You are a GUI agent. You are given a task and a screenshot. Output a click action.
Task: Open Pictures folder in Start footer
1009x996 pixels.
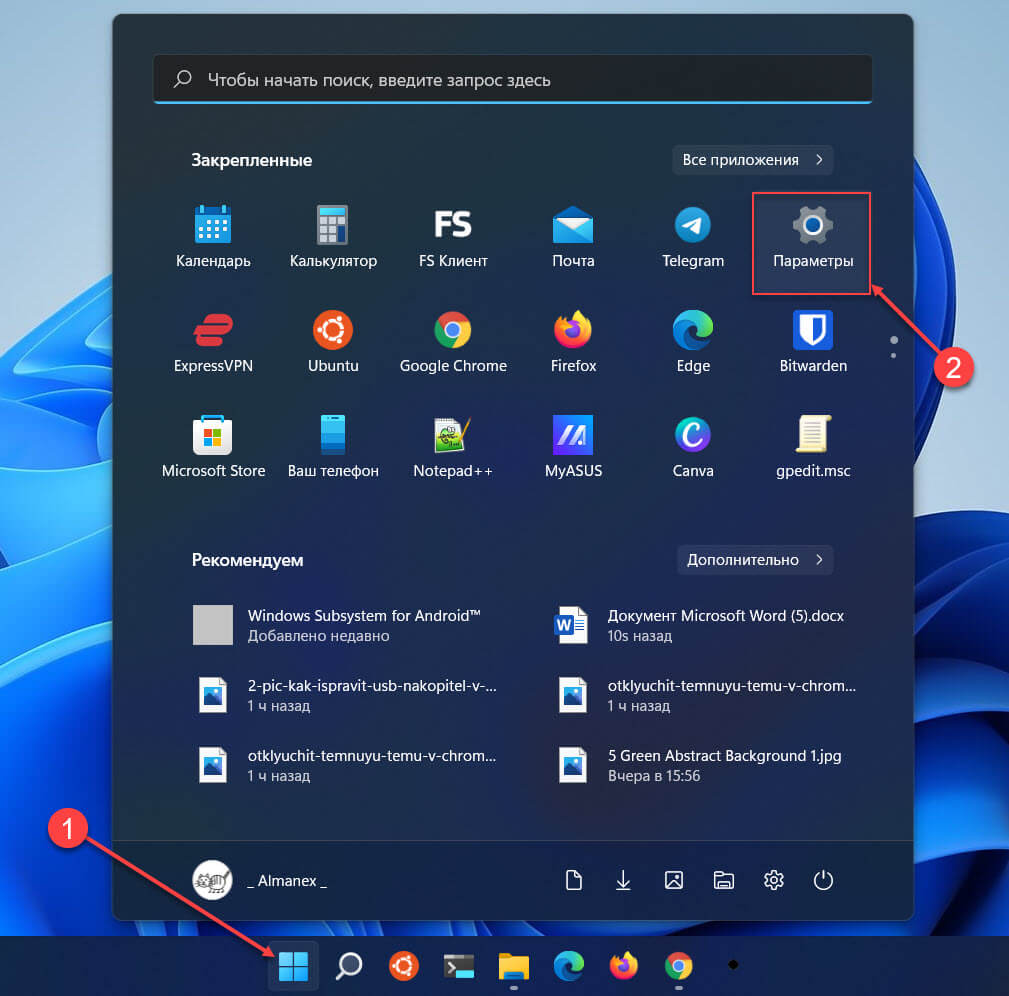[x=674, y=880]
